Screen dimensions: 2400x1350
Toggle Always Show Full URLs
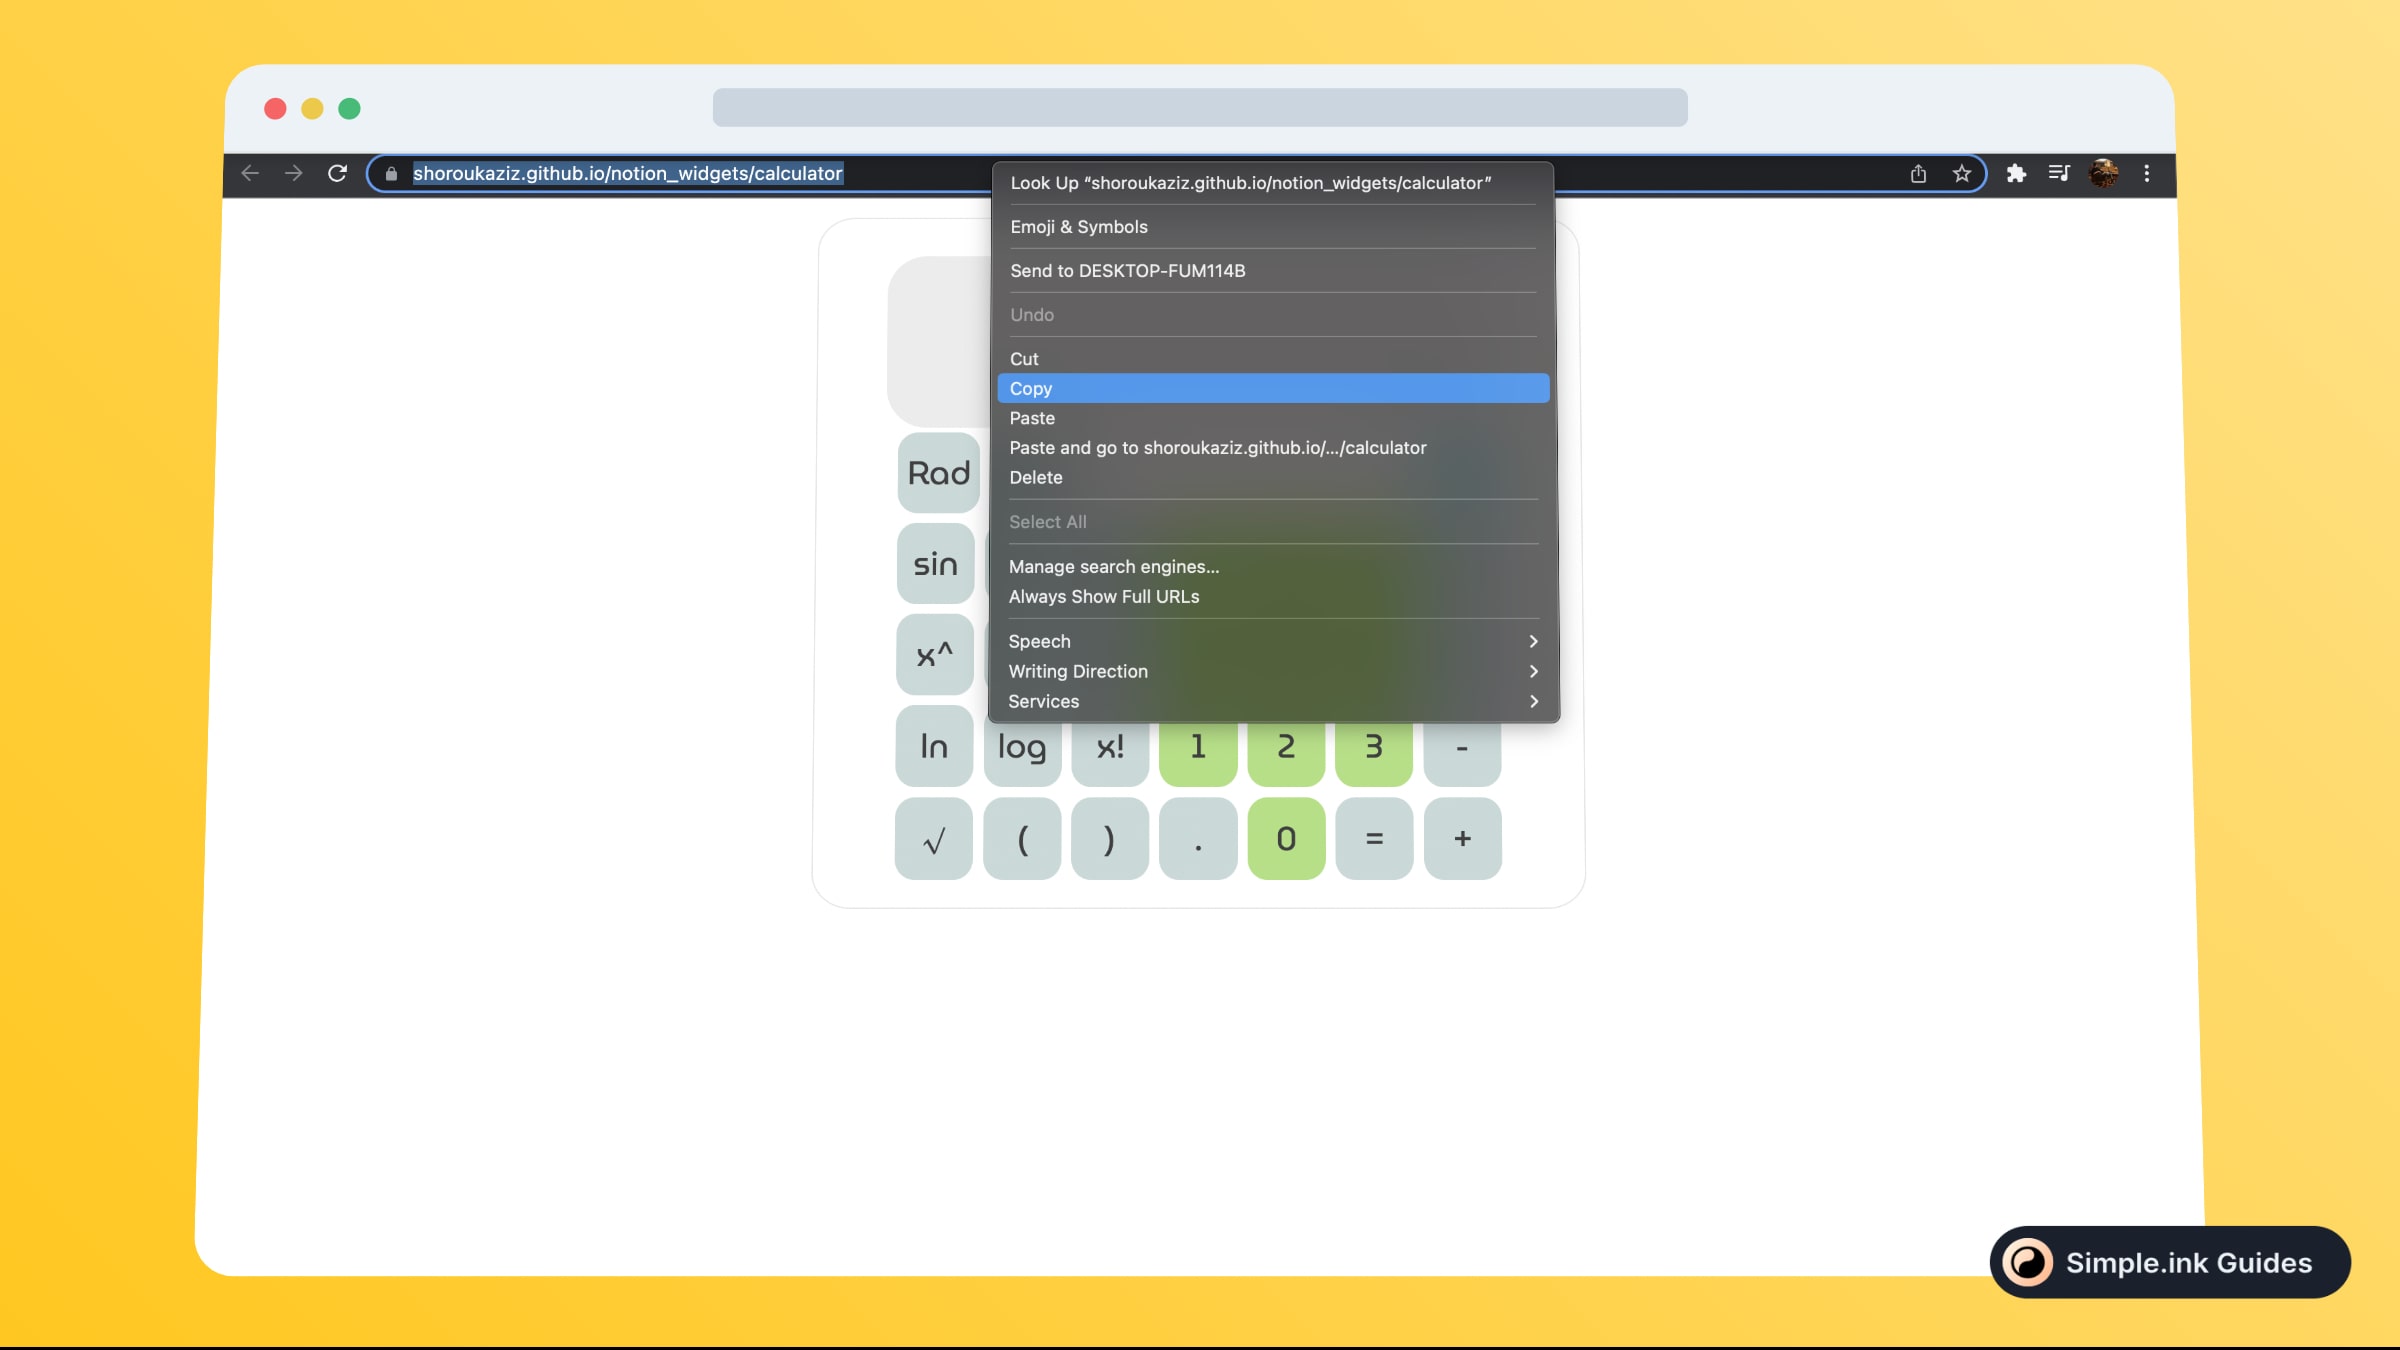[1272, 597]
